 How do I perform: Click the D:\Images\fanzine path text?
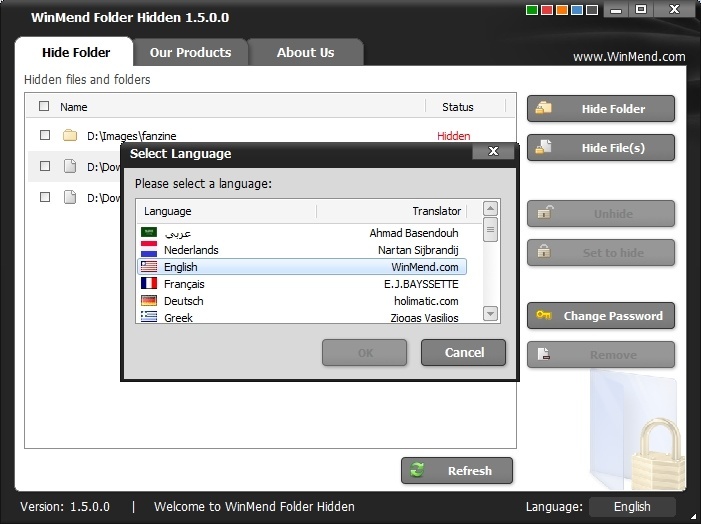(x=131, y=136)
